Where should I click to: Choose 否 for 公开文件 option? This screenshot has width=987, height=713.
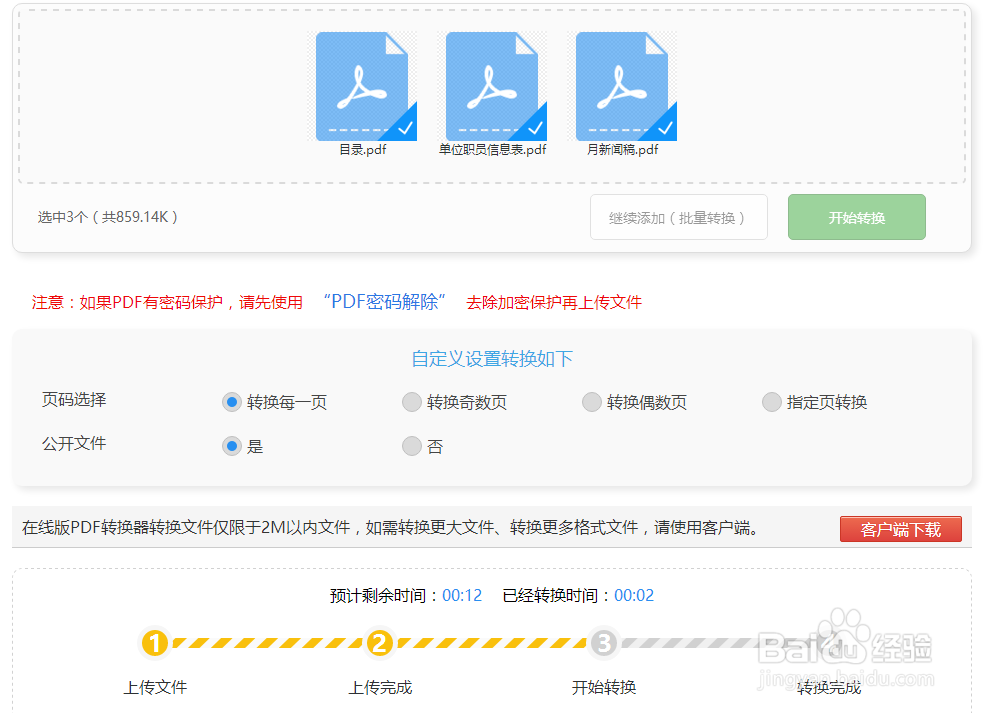411,445
